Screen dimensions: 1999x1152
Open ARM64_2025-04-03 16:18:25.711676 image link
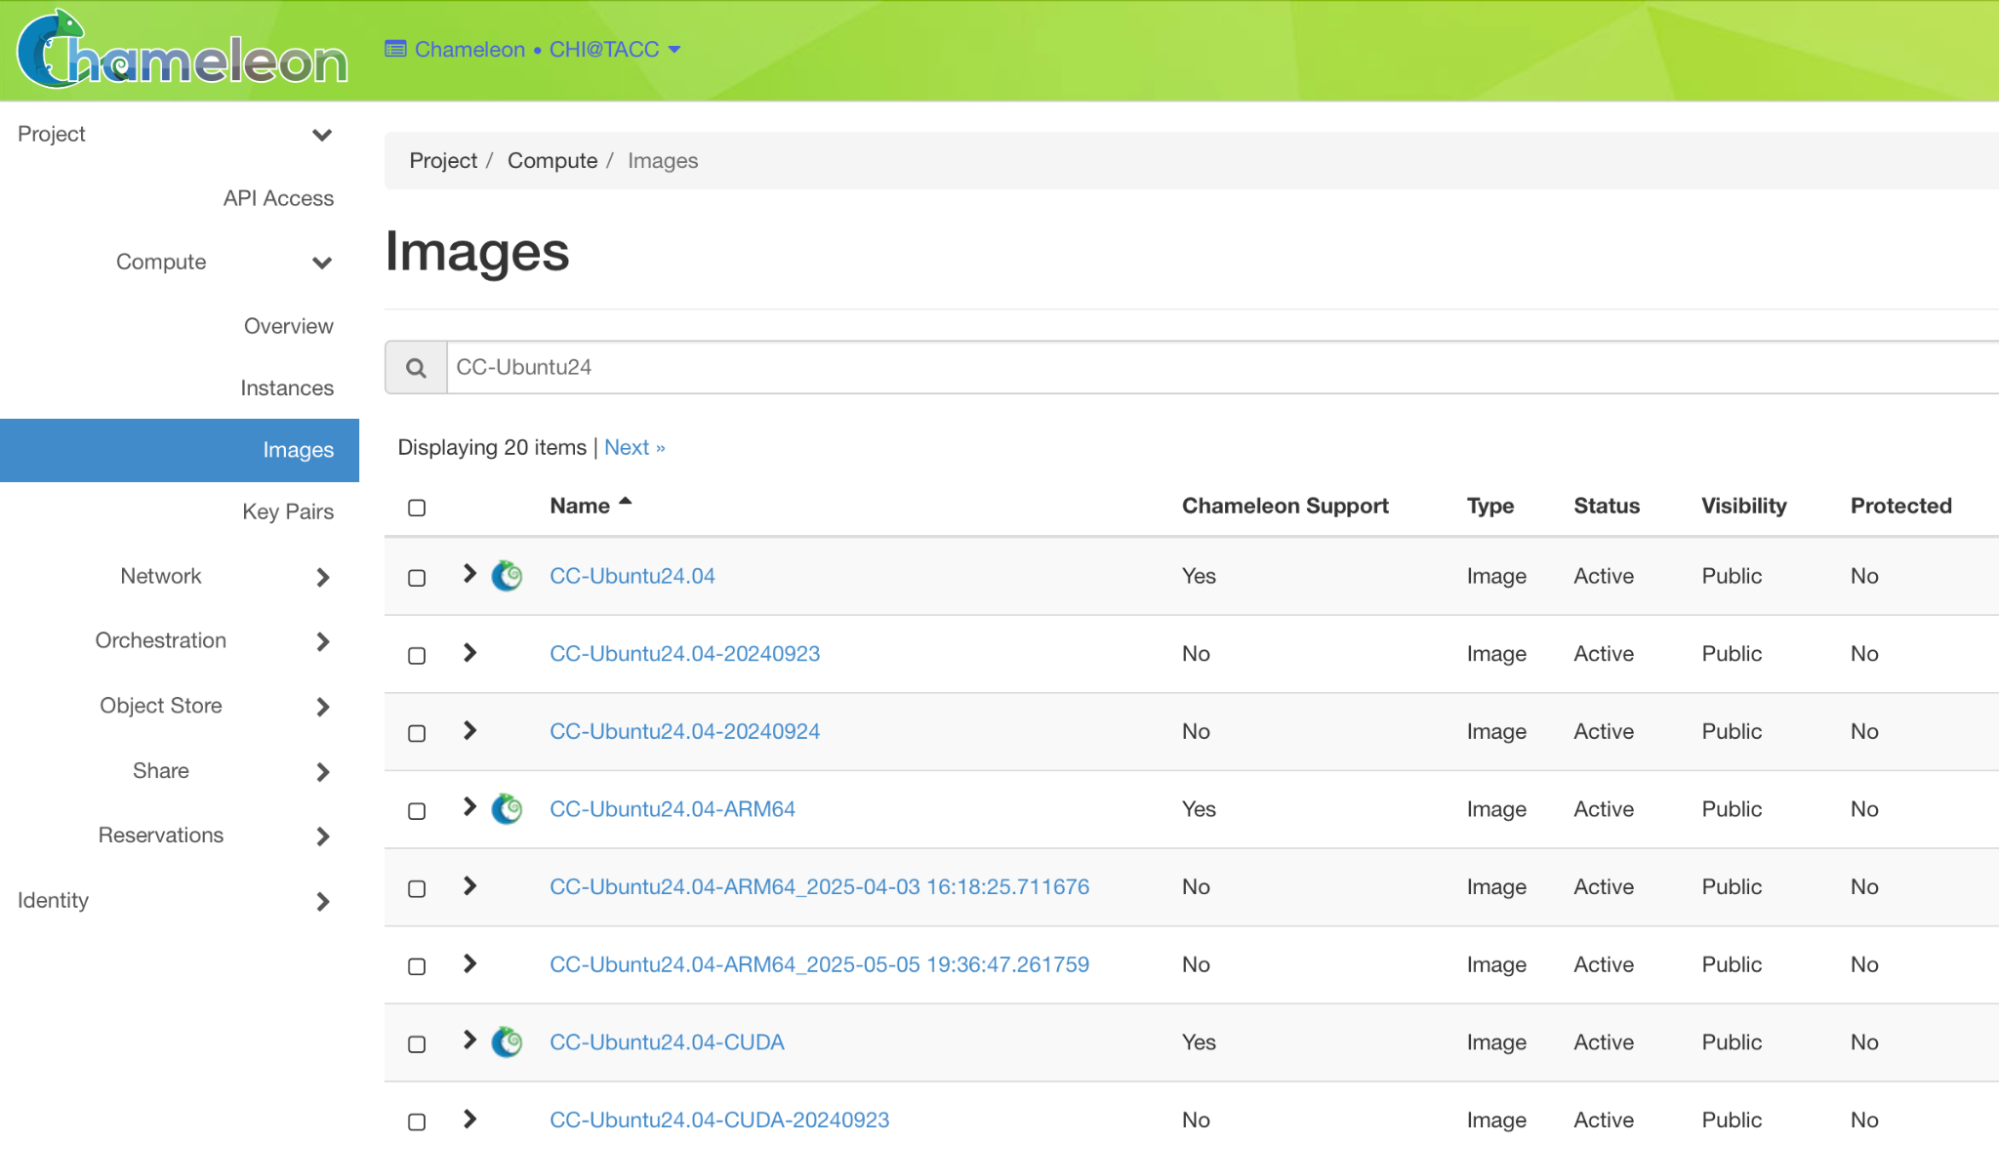coord(819,887)
